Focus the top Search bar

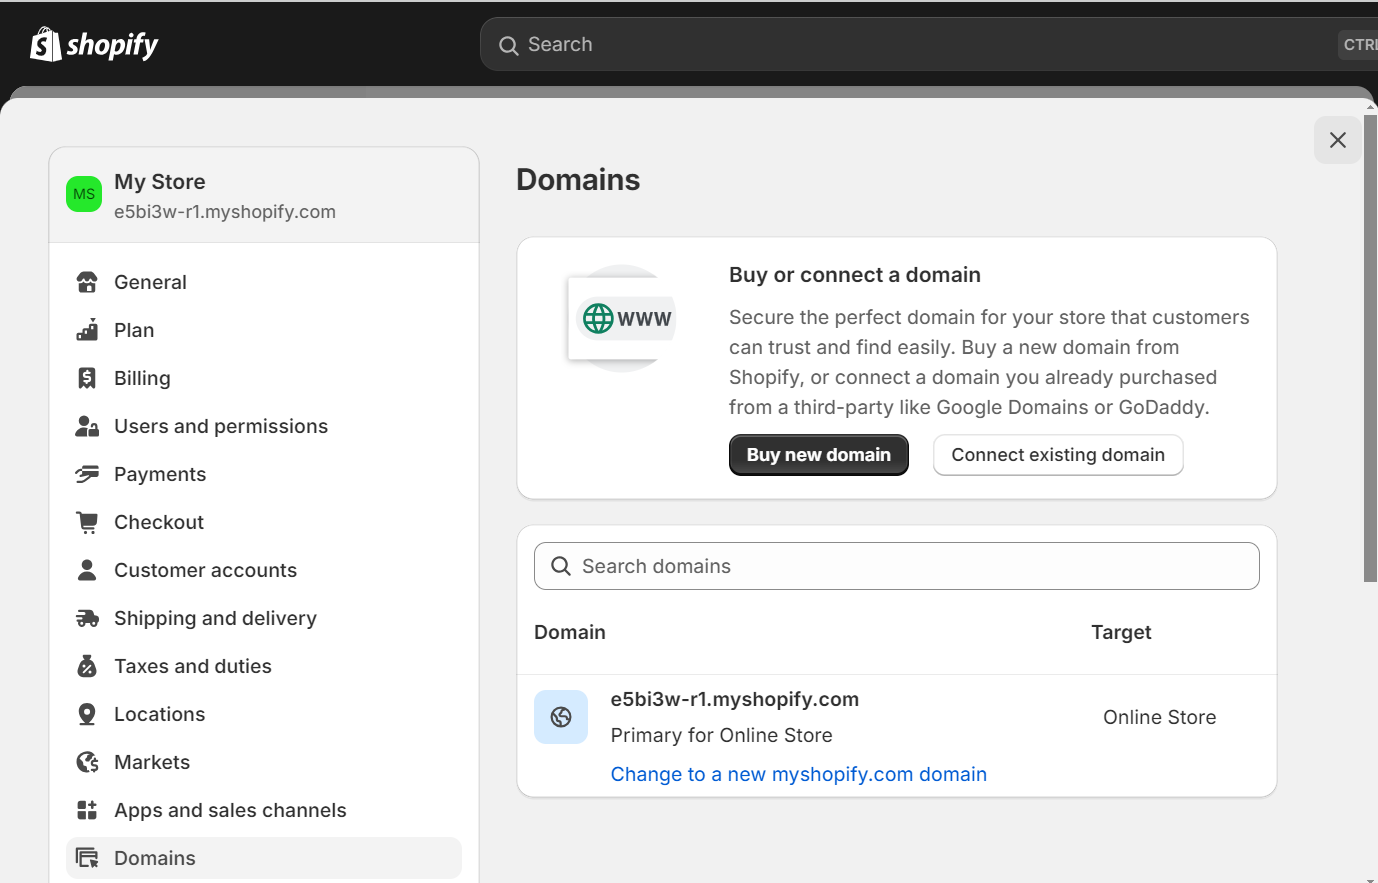928,44
